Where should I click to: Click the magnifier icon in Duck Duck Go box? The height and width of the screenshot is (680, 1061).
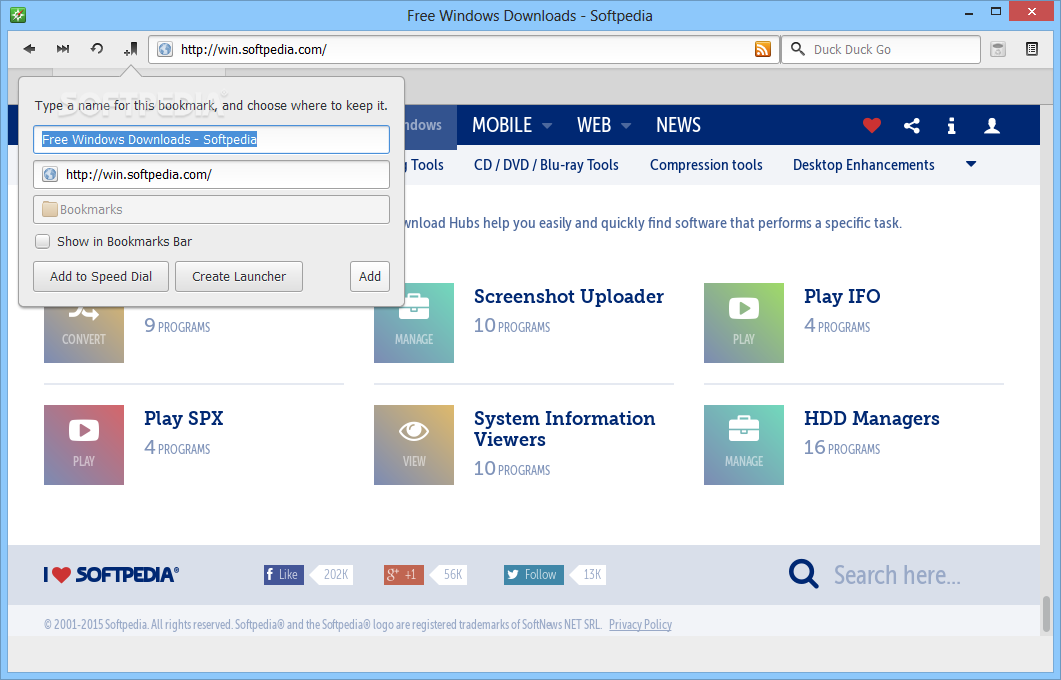pyautogui.click(x=798, y=49)
